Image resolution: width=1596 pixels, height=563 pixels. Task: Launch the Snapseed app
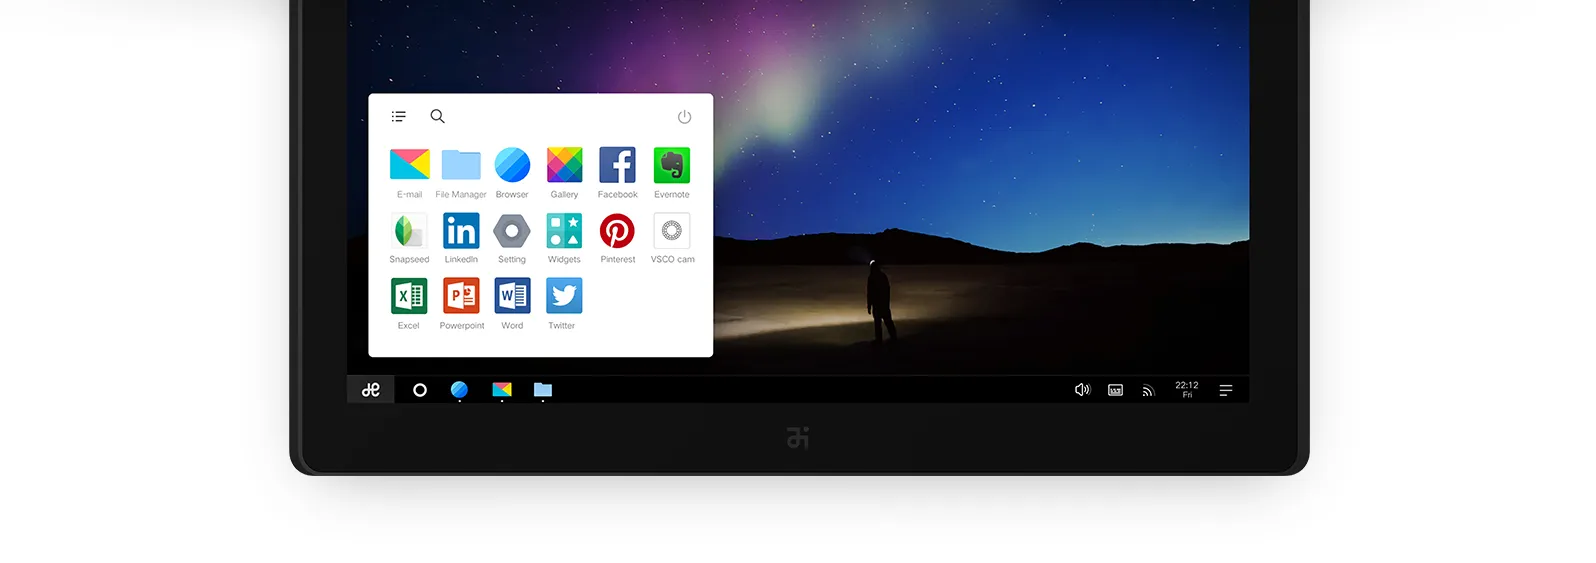(x=409, y=231)
